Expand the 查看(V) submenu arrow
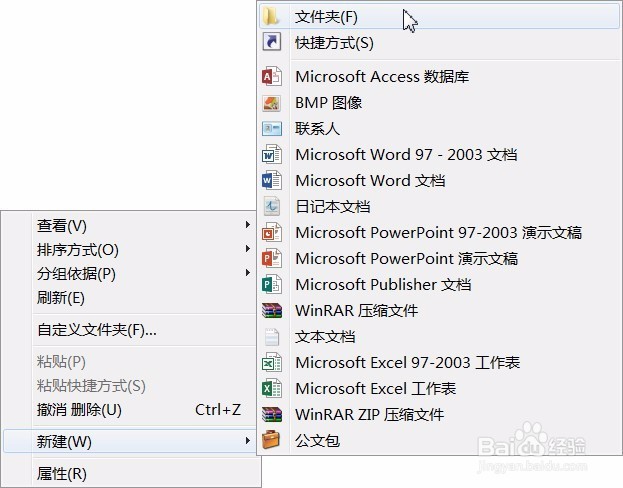This screenshot has width=623, height=488. [248, 225]
